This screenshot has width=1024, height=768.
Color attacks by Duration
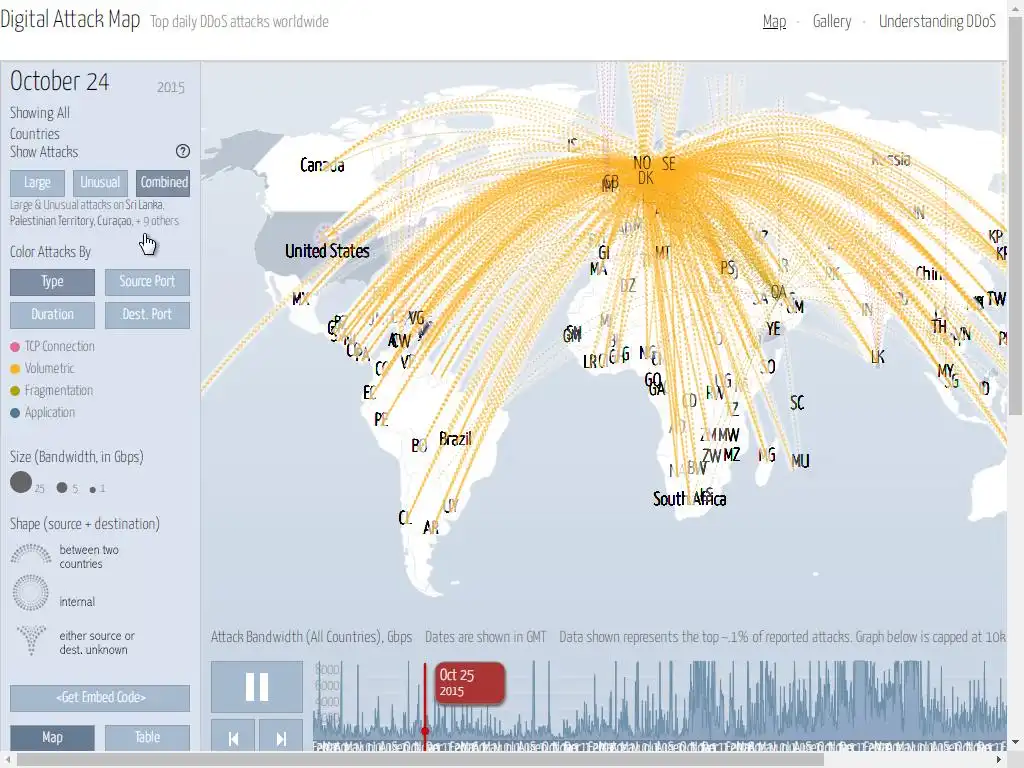coord(52,315)
